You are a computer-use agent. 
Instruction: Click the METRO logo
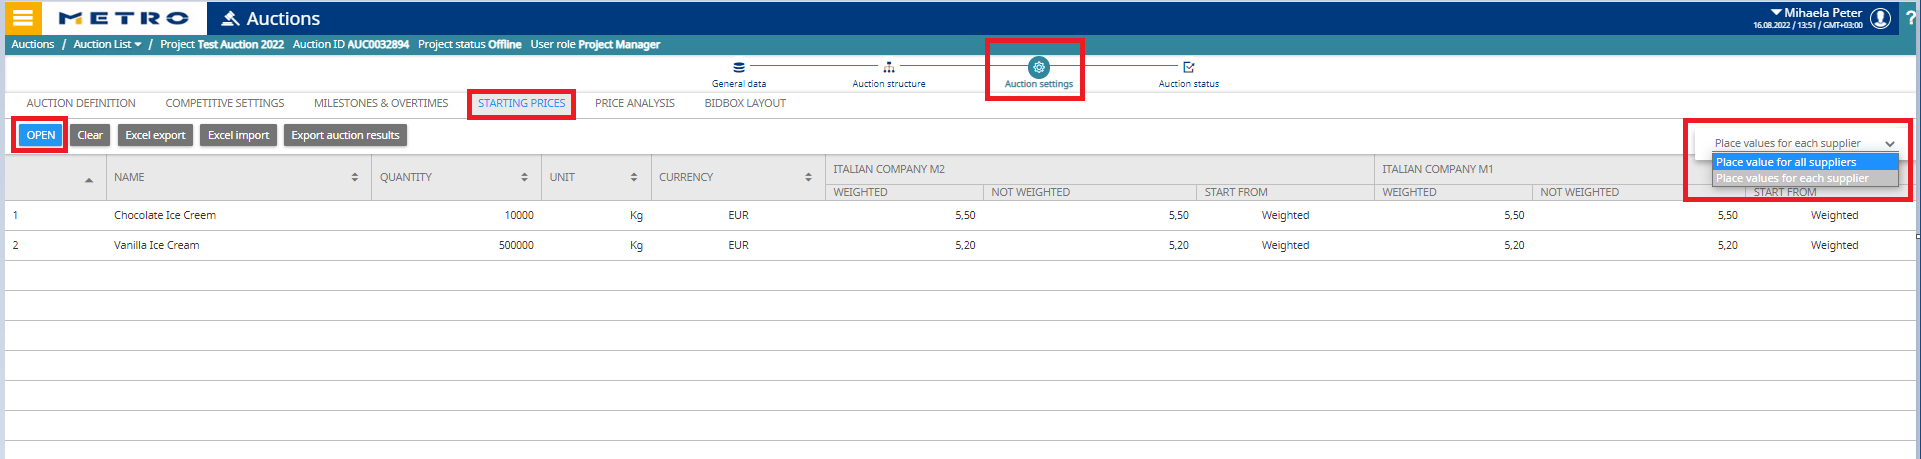pos(124,18)
